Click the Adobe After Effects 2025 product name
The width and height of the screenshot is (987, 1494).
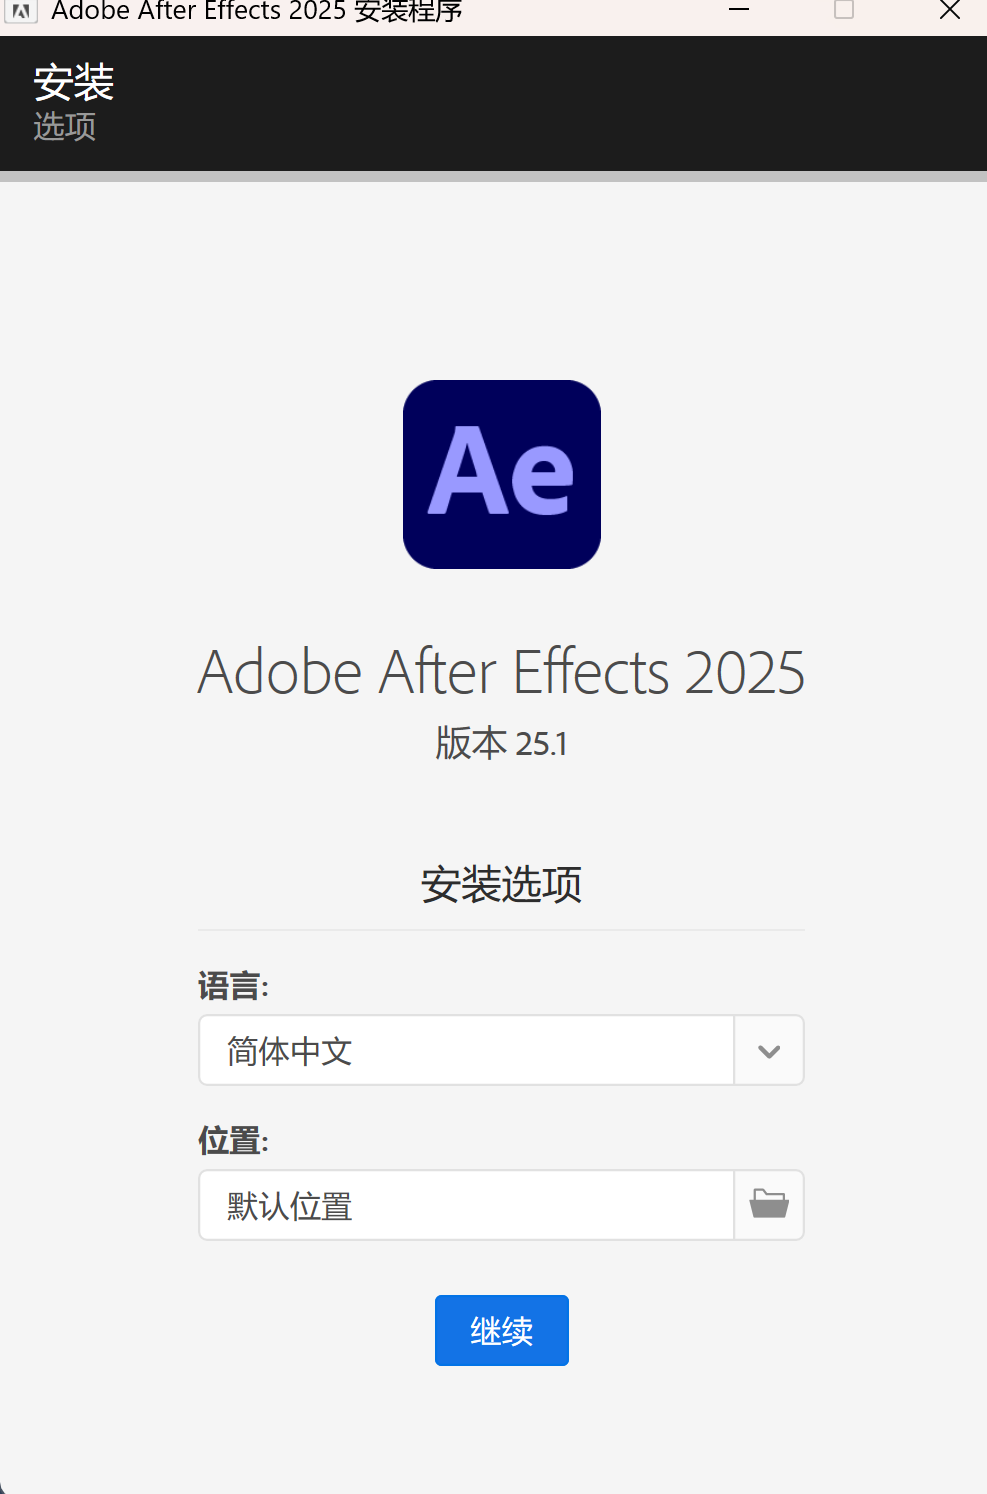click(x=501, y=672)
